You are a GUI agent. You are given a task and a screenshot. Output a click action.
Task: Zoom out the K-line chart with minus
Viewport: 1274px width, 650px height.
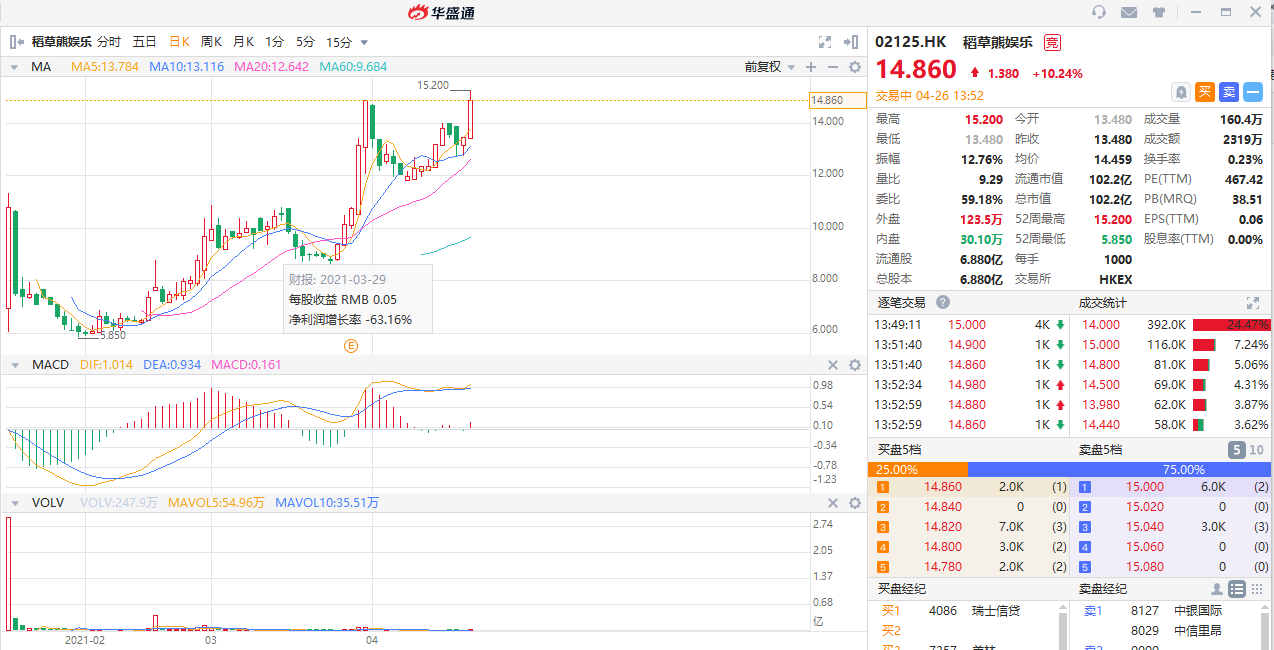[832, 67]
